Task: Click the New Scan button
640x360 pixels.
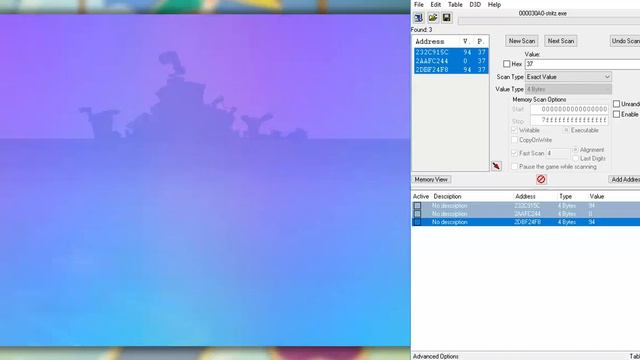Action: (522, 41)
